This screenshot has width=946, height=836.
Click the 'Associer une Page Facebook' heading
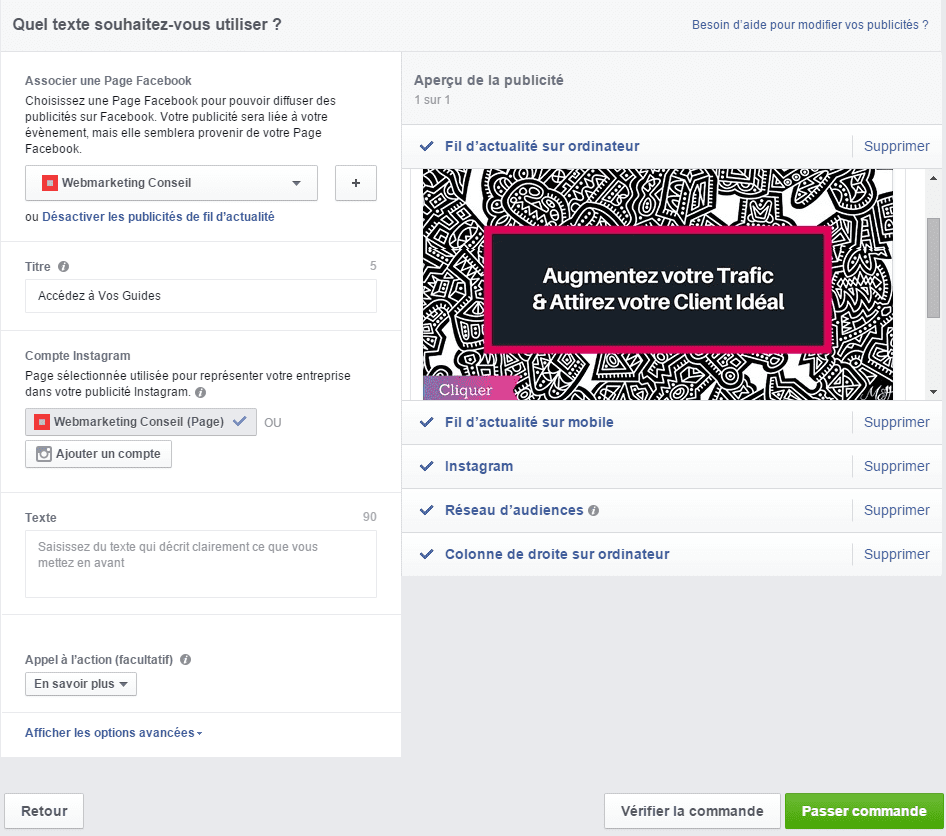(x=108, y=81)
